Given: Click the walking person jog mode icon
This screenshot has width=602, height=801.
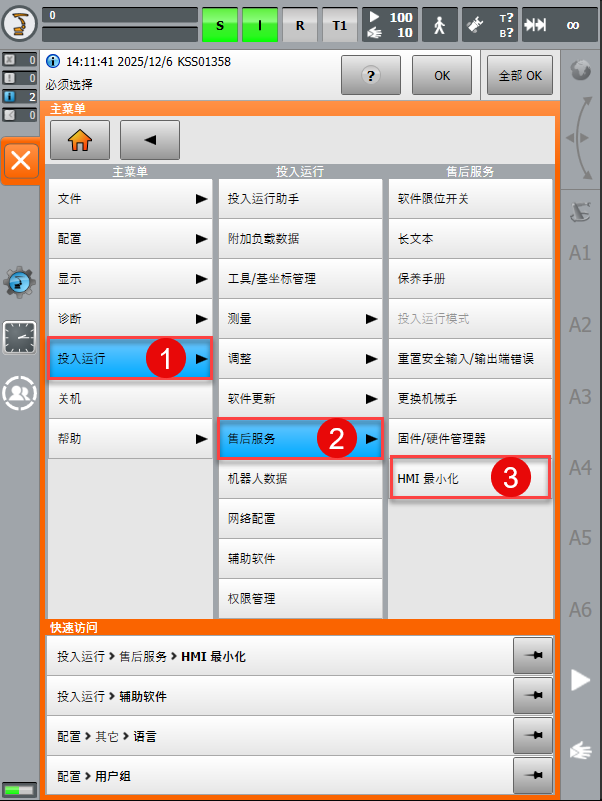Looking at the screenshot, I should coord(441,24).
